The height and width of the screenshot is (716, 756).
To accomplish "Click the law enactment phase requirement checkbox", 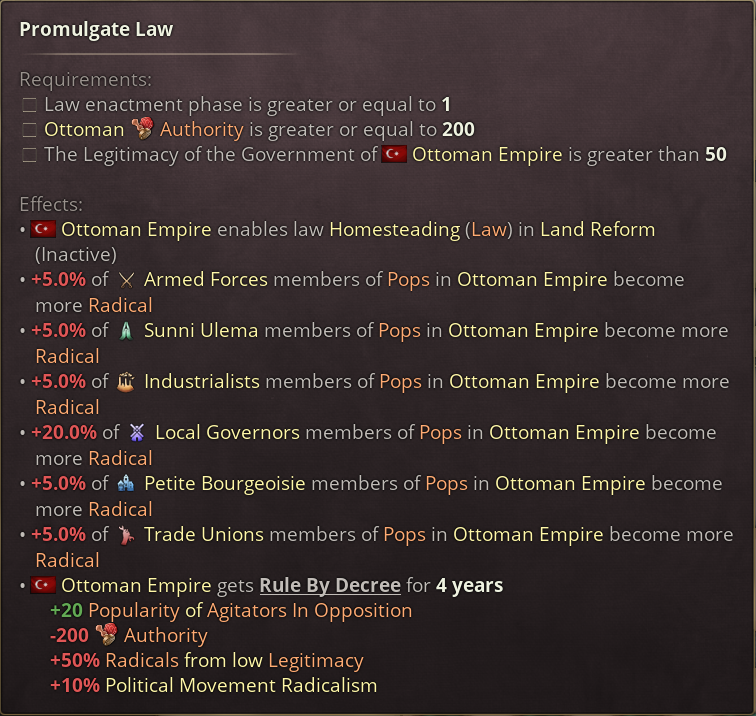I will point(29,105).
